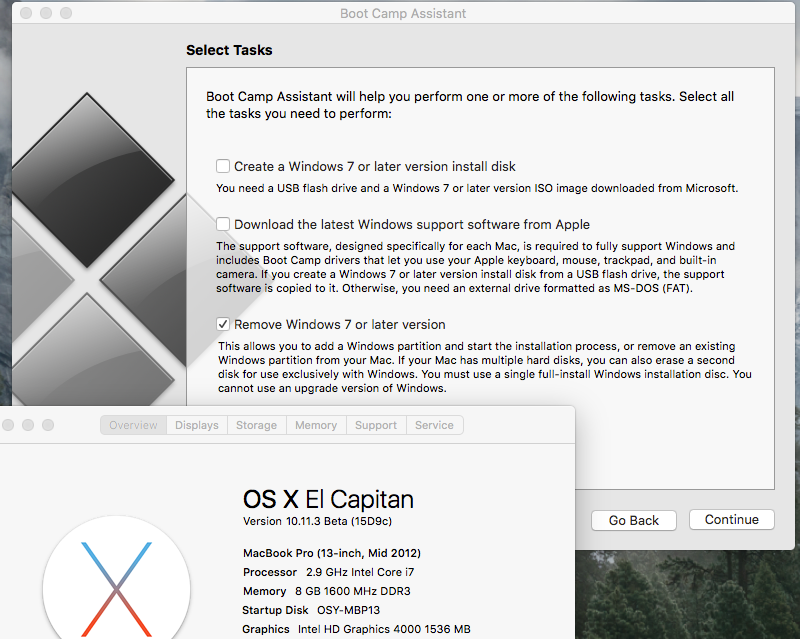
Task: Minimize the Boot Camp Assistant window
Action: click(46, 13)
